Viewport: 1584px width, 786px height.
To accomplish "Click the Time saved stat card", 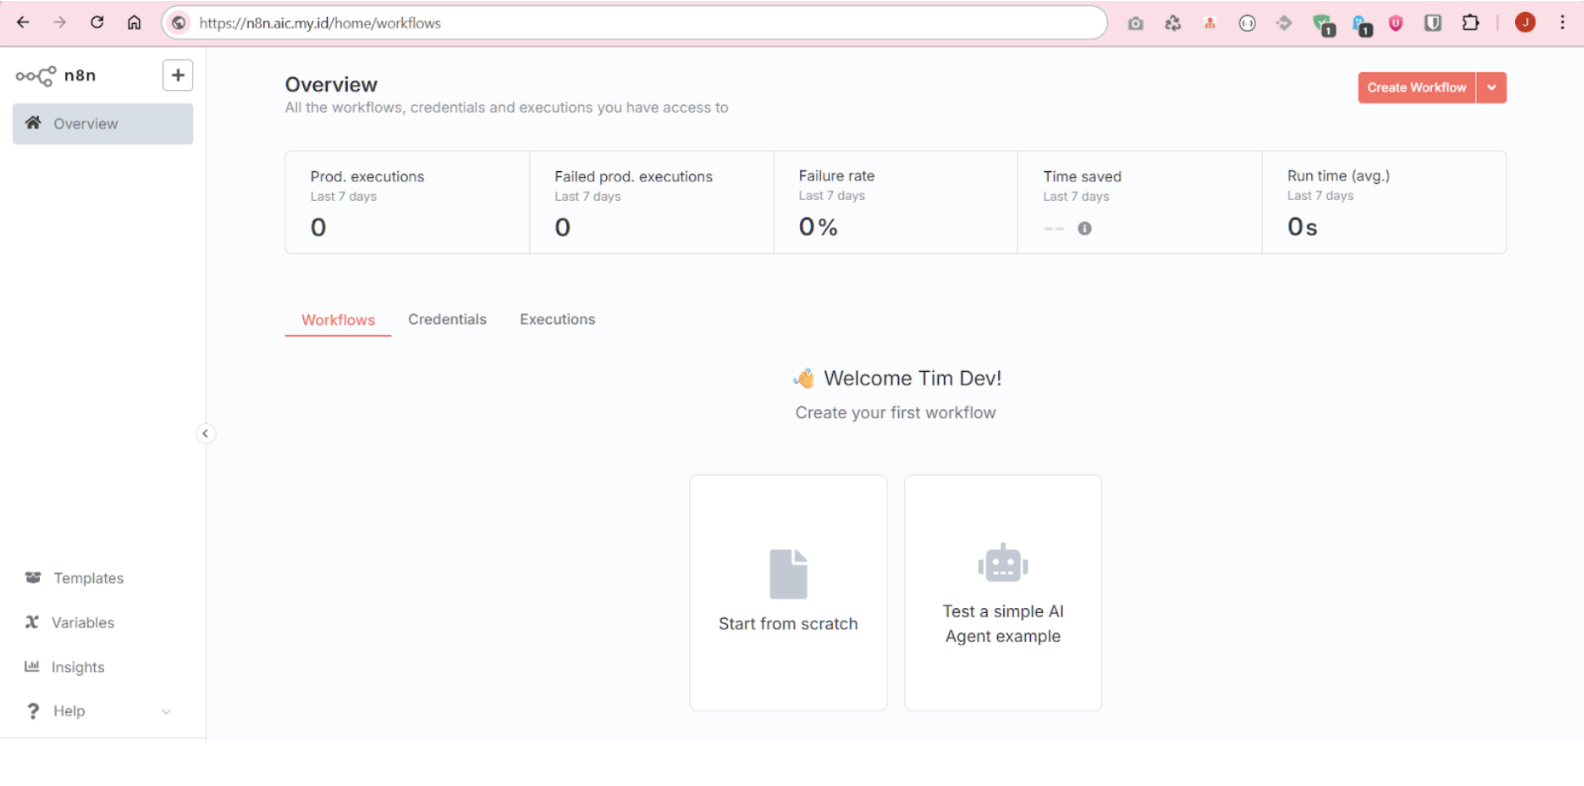I will [x=1140, y=203].
